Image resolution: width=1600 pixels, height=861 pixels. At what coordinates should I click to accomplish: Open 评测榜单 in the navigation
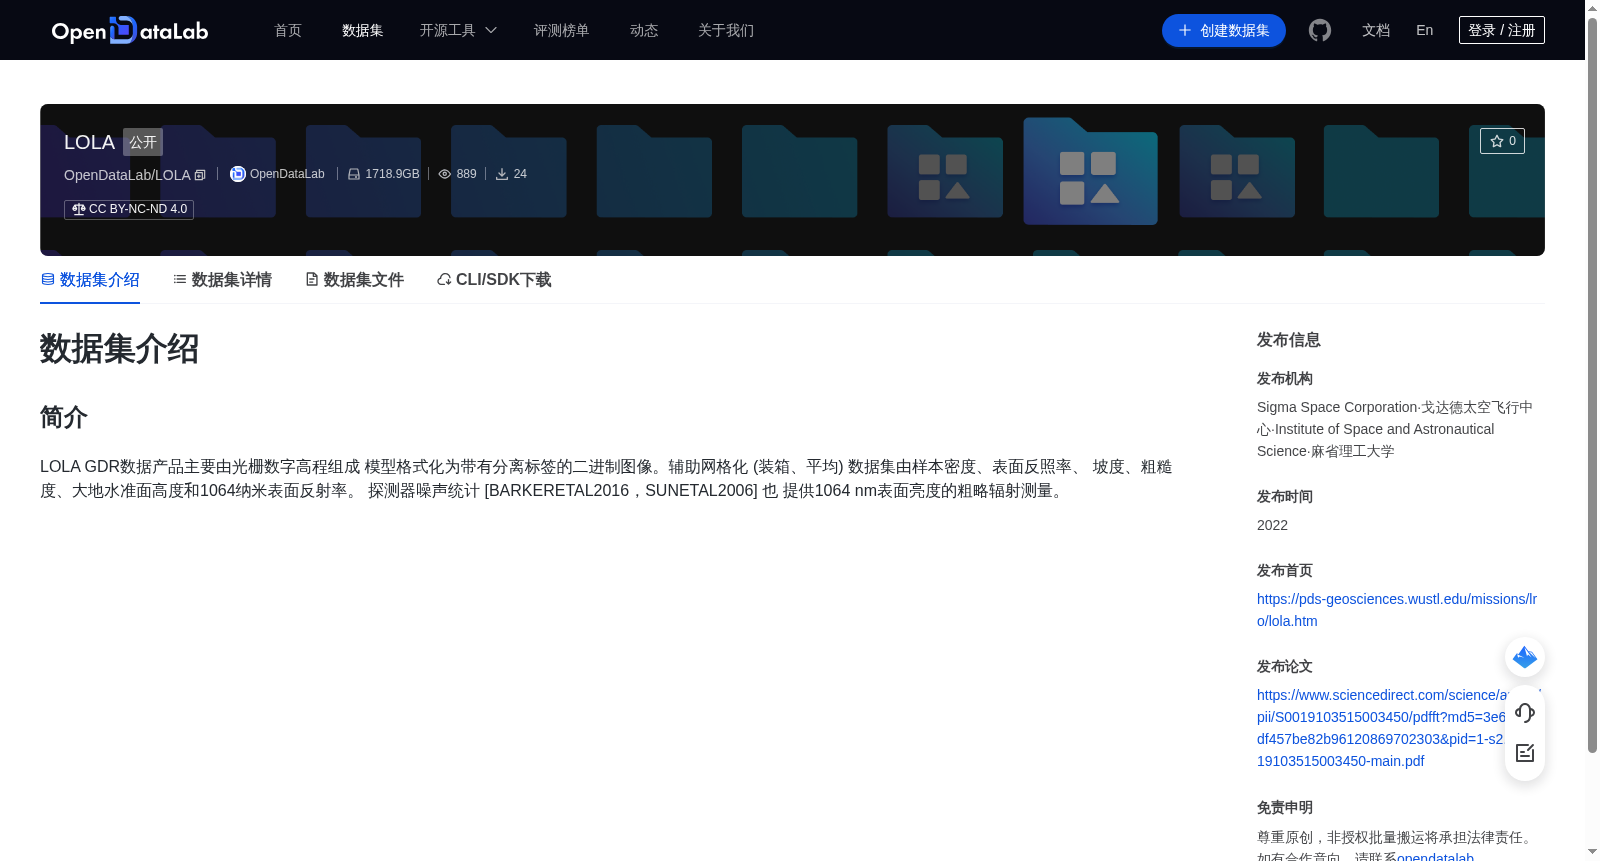click(x=562, y=30)
